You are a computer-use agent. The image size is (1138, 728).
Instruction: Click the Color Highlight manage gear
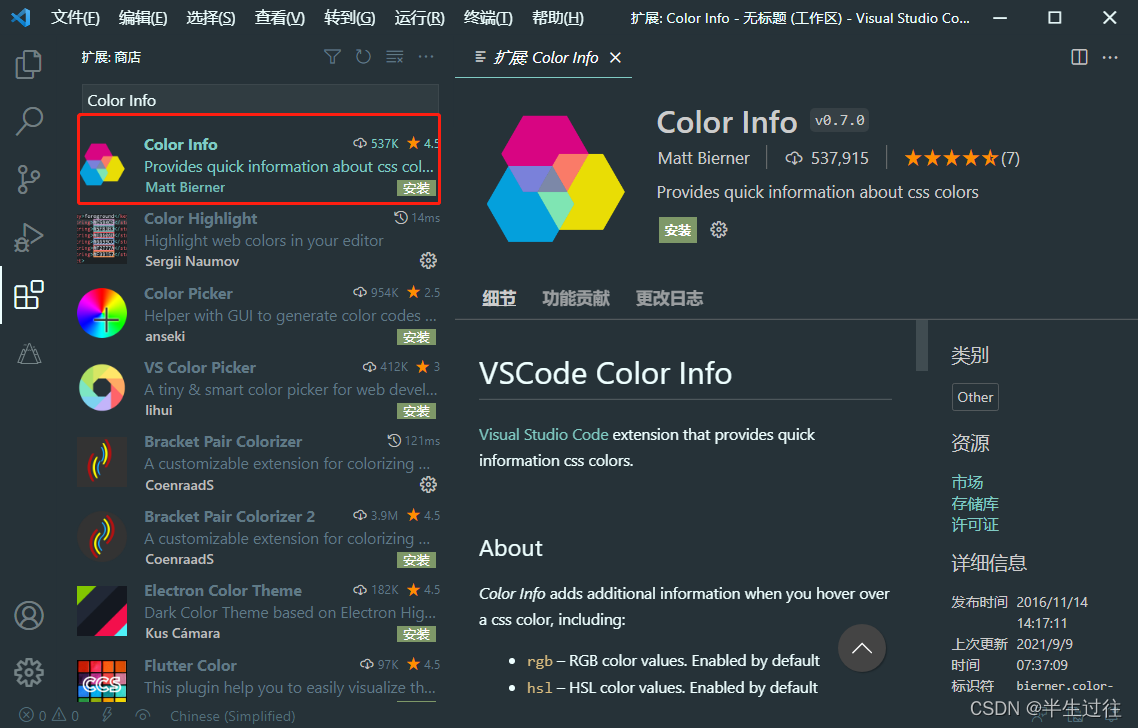coord(428,261)
